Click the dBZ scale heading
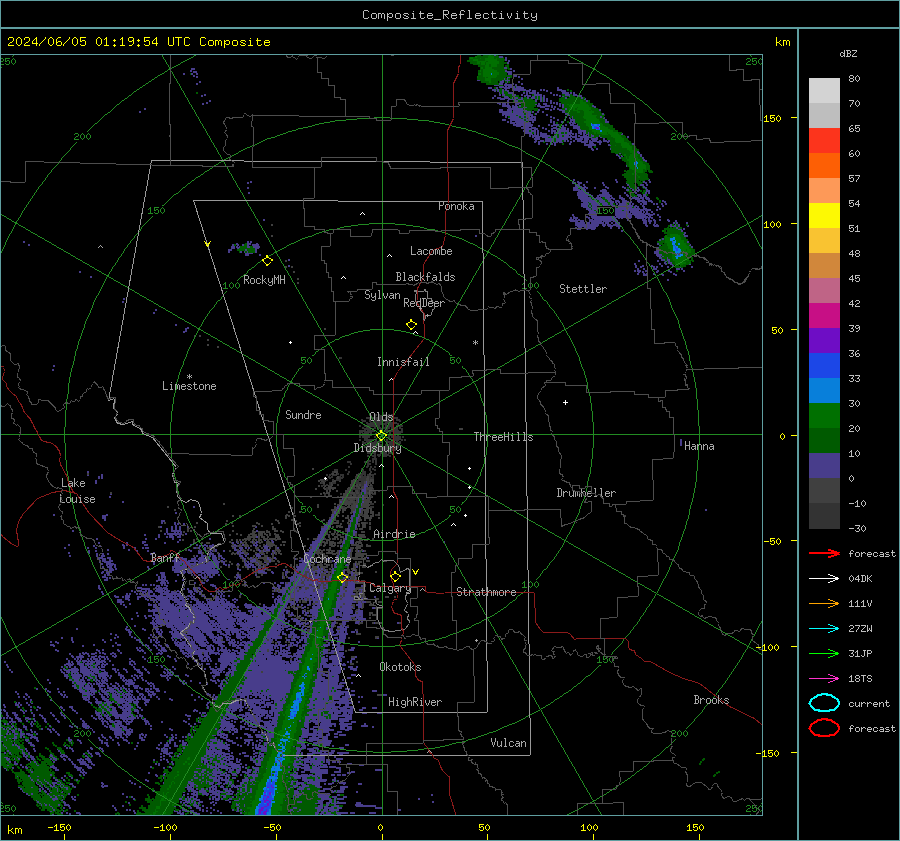This screenshot has height=841, width=900. 848,54
